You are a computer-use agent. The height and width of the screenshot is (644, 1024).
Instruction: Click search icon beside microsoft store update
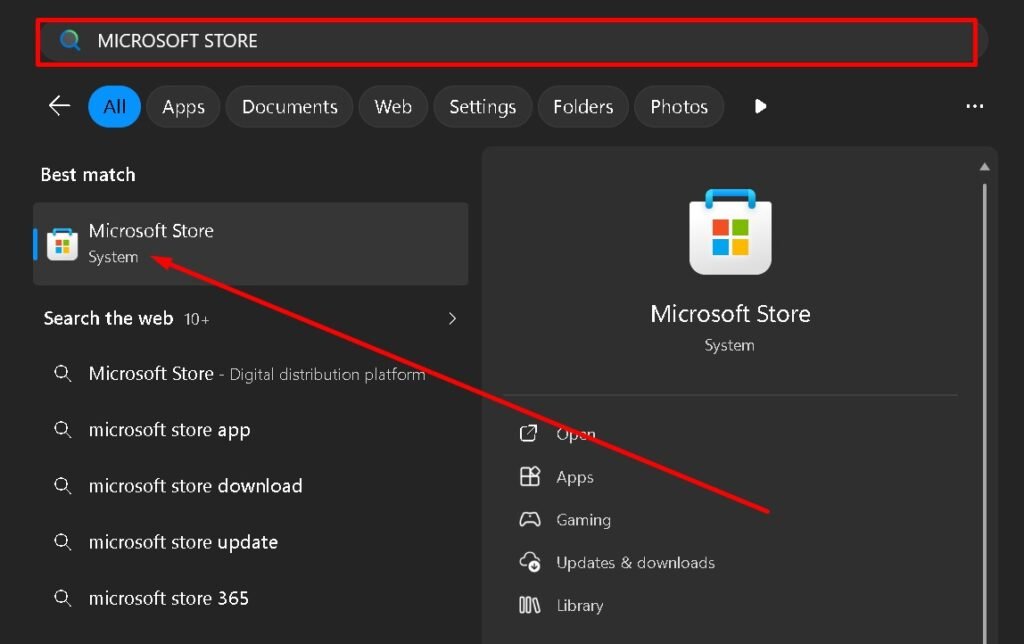click(x=63, y=542)
